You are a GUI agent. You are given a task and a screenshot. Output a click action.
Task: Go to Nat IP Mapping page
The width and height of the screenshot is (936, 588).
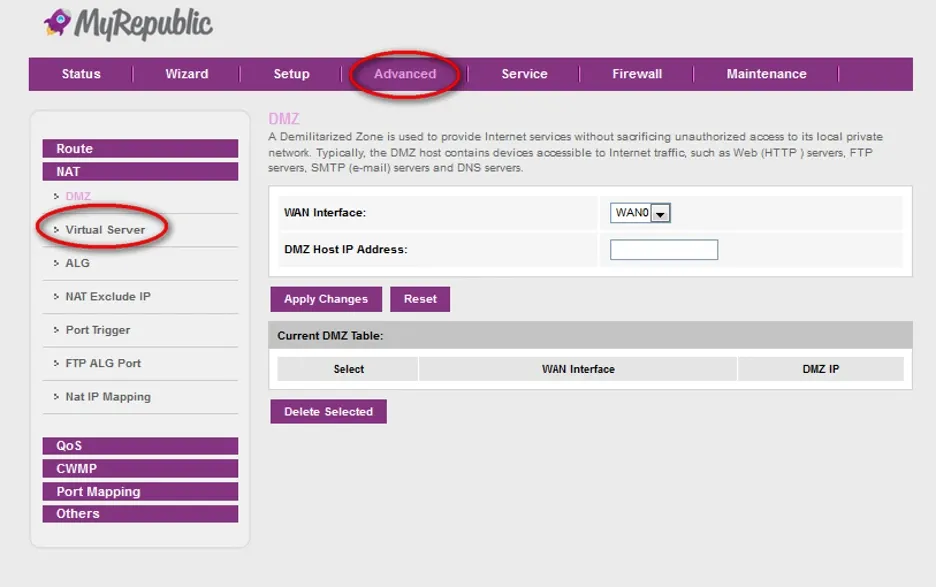pos(107,397)
